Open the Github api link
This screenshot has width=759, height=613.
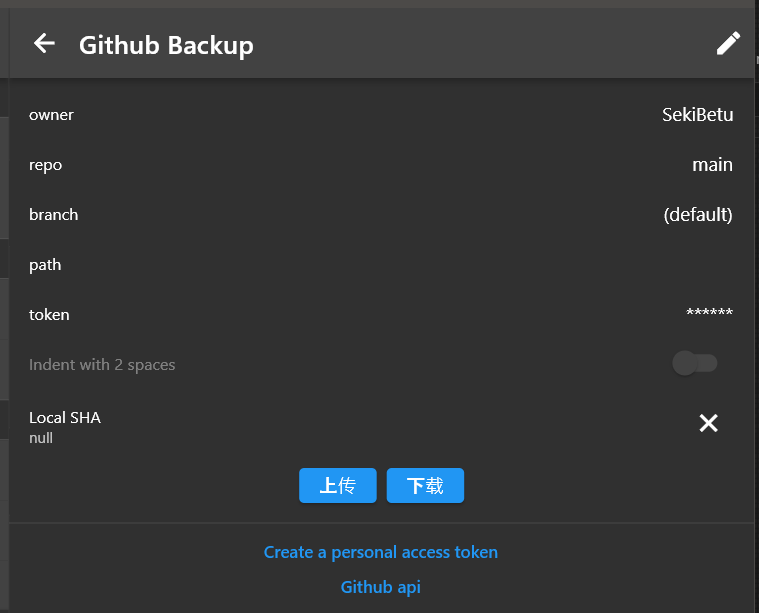[x=380, y=587]
